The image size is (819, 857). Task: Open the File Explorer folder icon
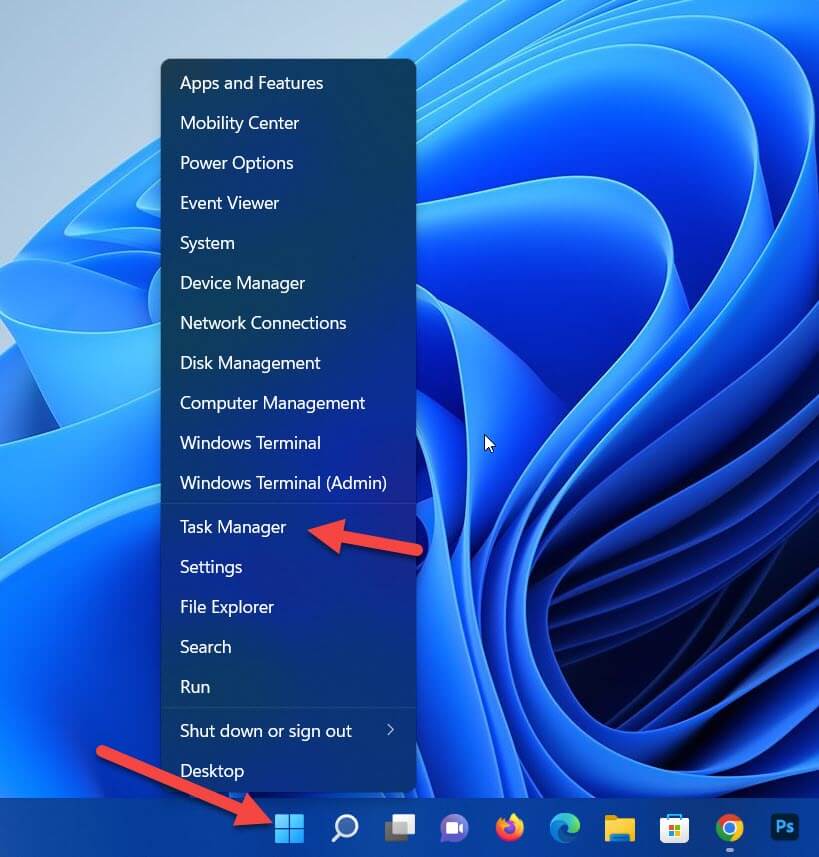(x=620, y=828)
